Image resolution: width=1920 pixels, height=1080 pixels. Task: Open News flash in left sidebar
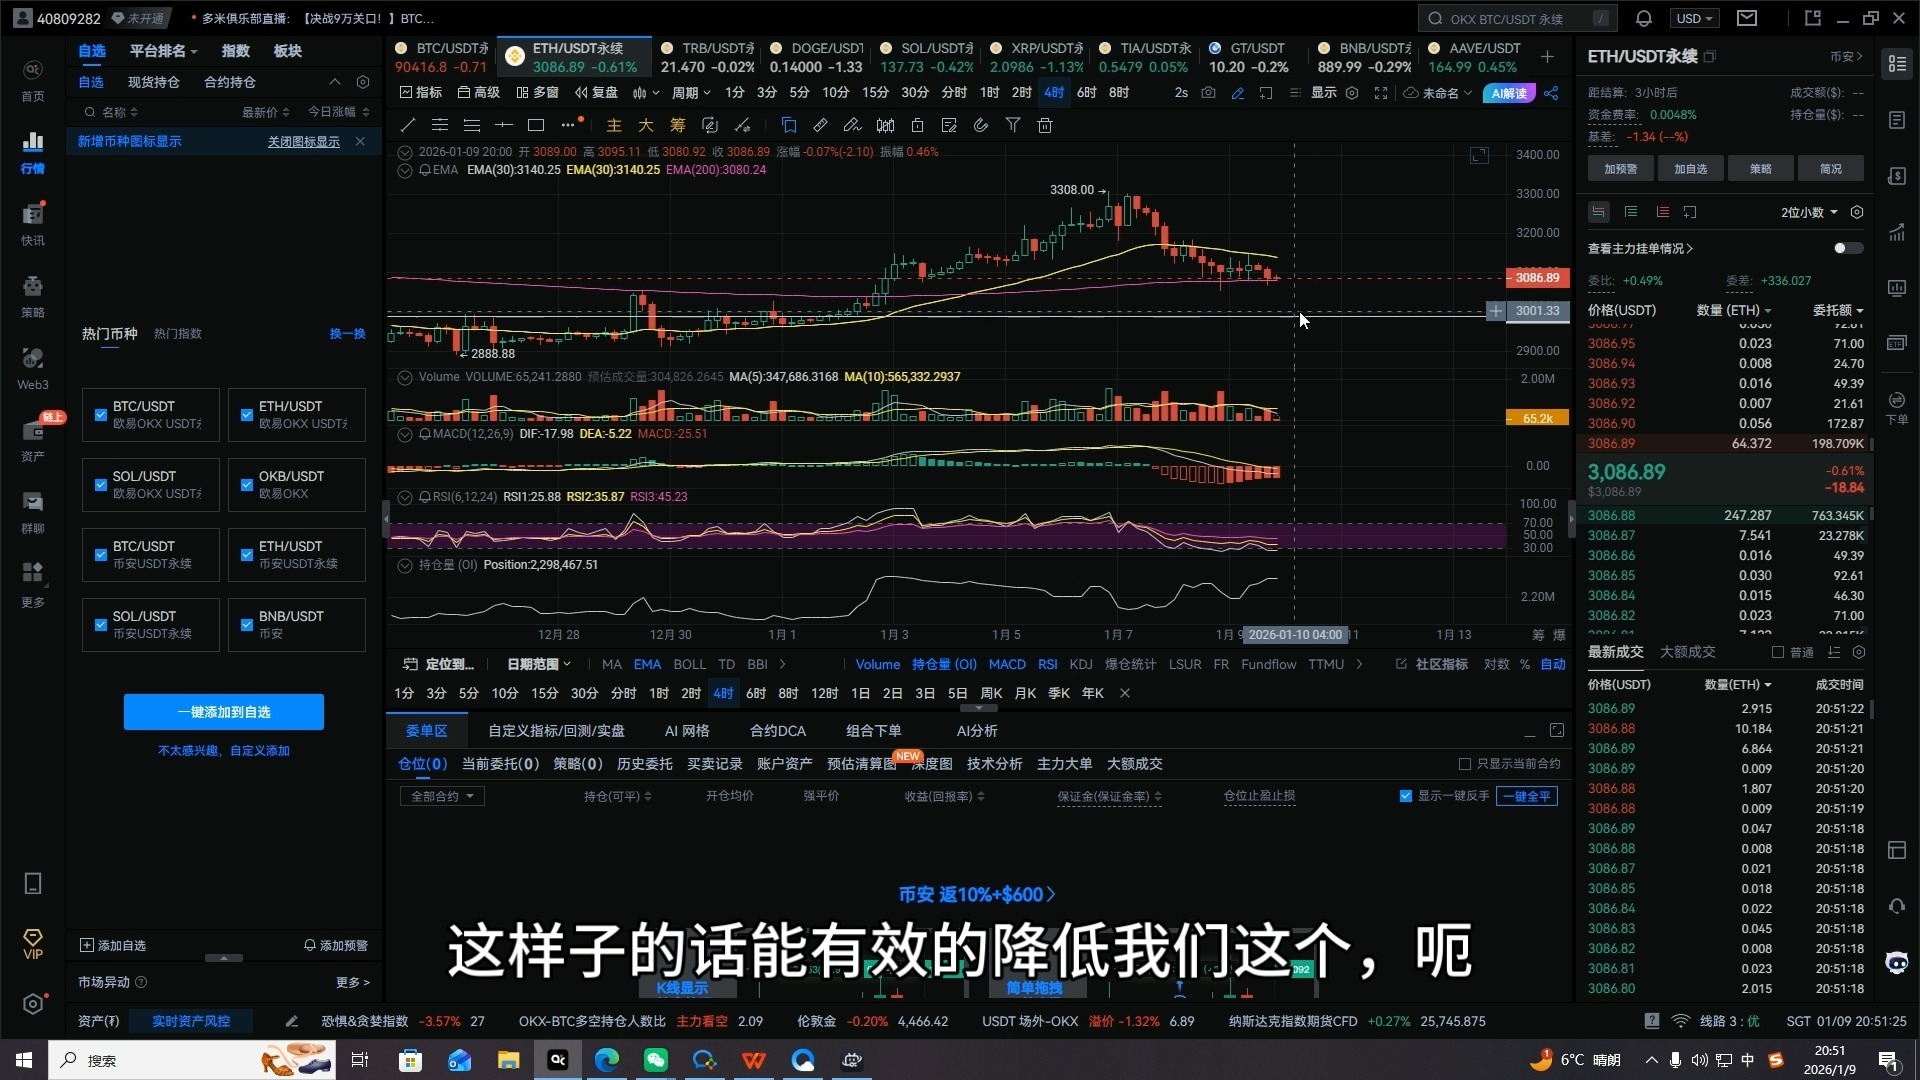tap(33, 225)
